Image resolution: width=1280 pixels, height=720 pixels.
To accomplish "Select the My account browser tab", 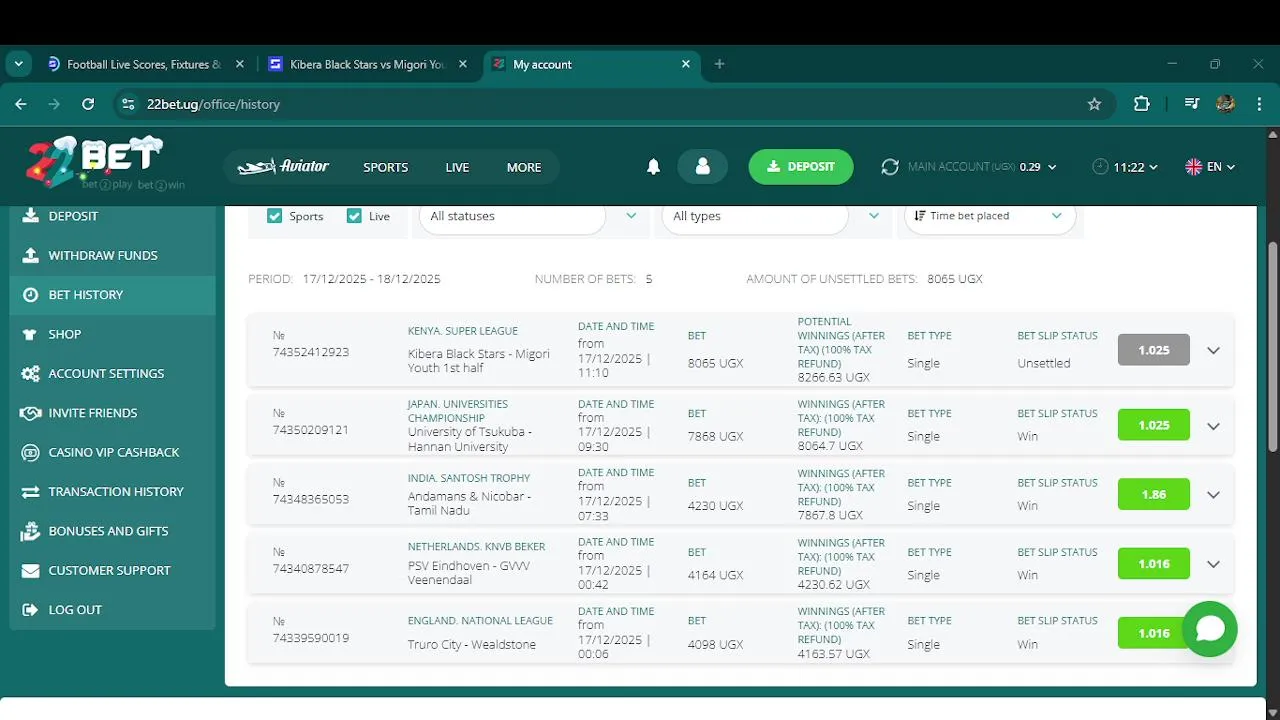I will [x=590, y=64].
